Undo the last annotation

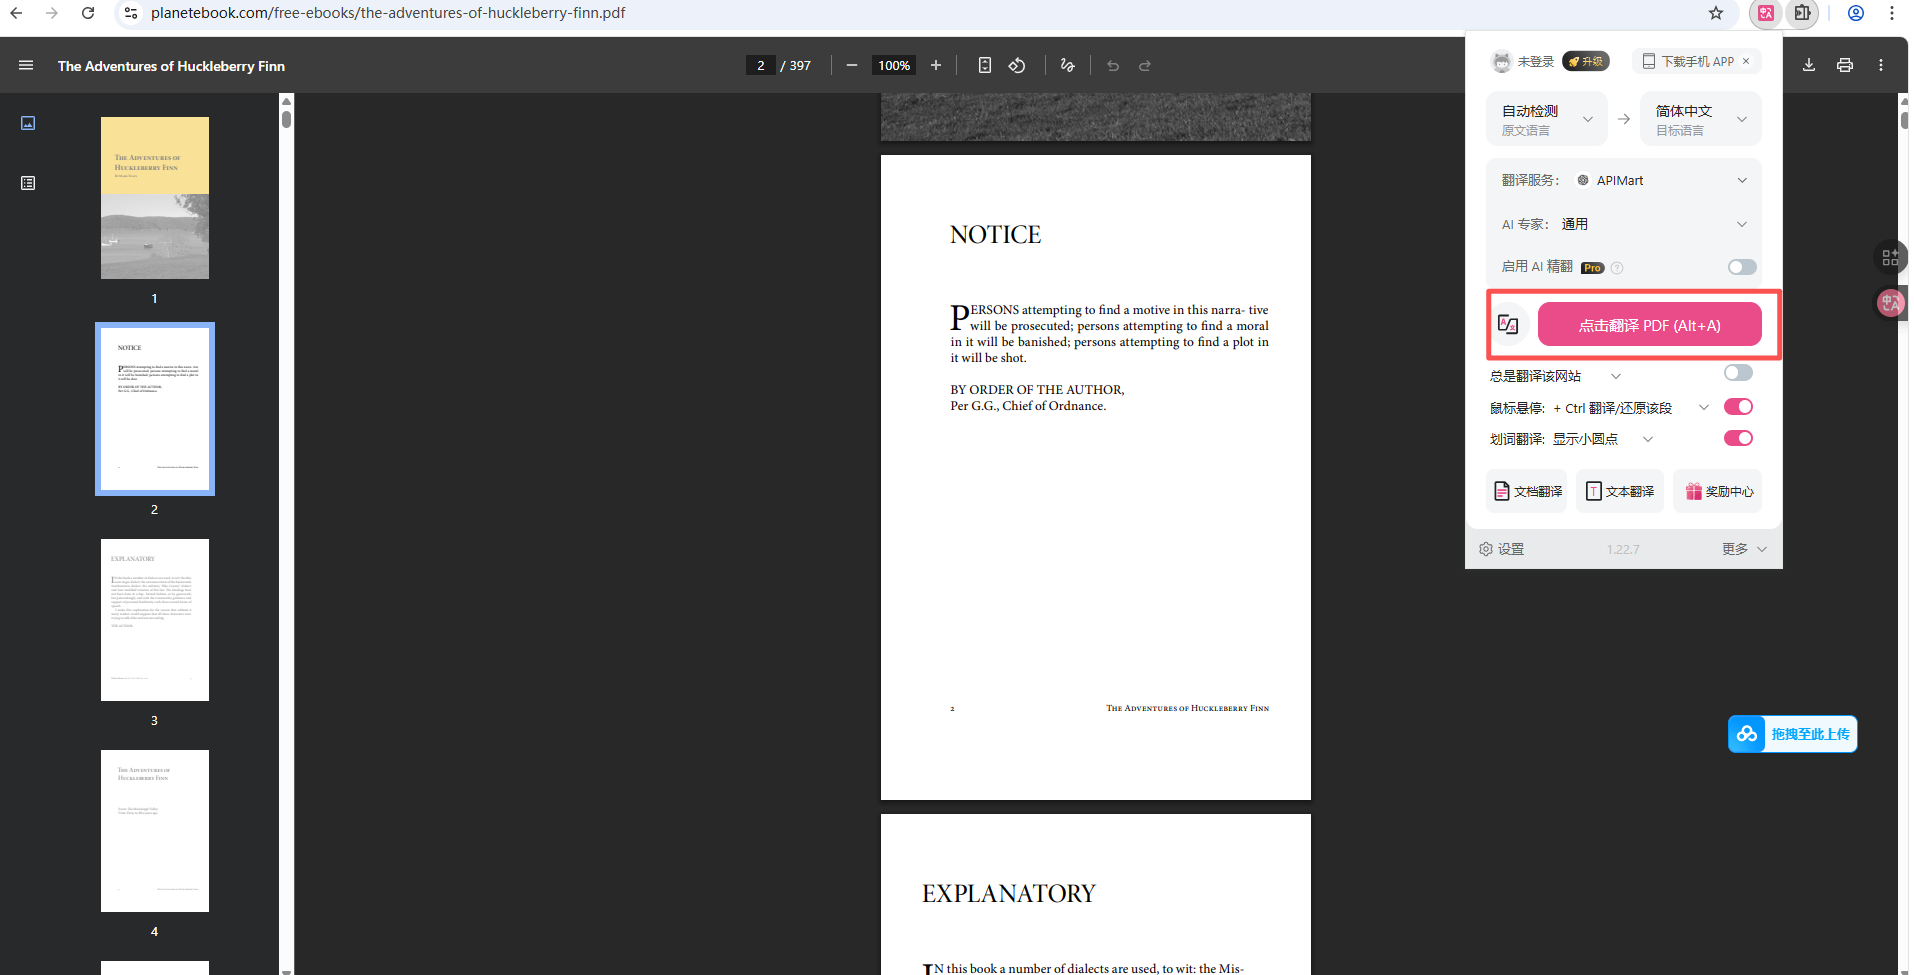pos(1112,65)
